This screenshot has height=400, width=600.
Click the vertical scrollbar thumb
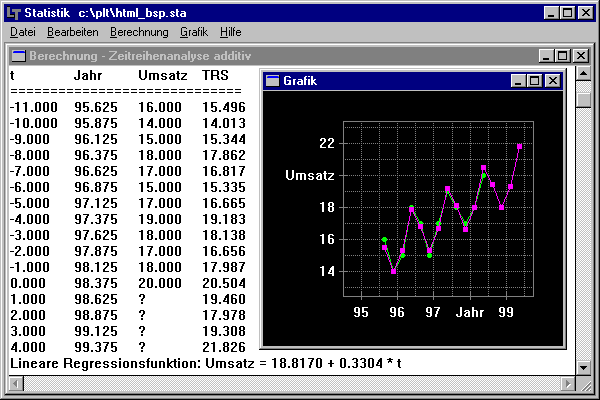pyautogui.click(x=585, y=97)
